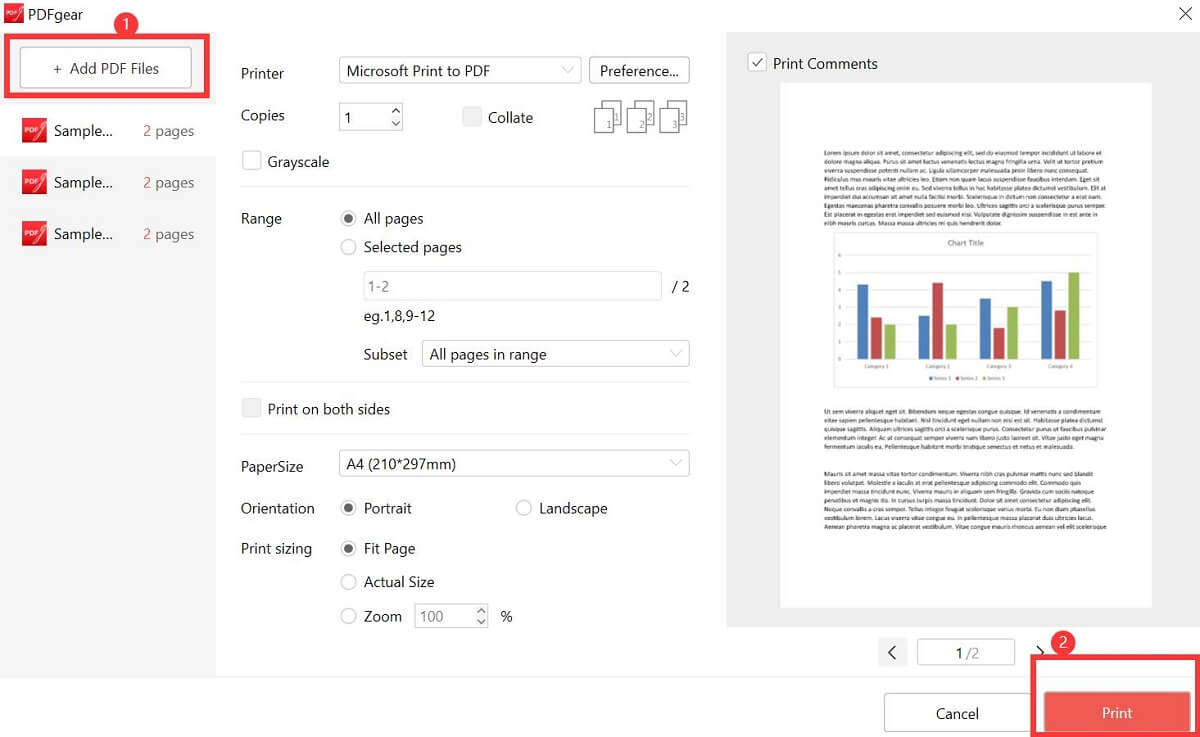The width and height of the screenshot is (1200, 737).
Task: Switch orientation to Landscape
Action: pyautogui.click(x=524, y=508)
